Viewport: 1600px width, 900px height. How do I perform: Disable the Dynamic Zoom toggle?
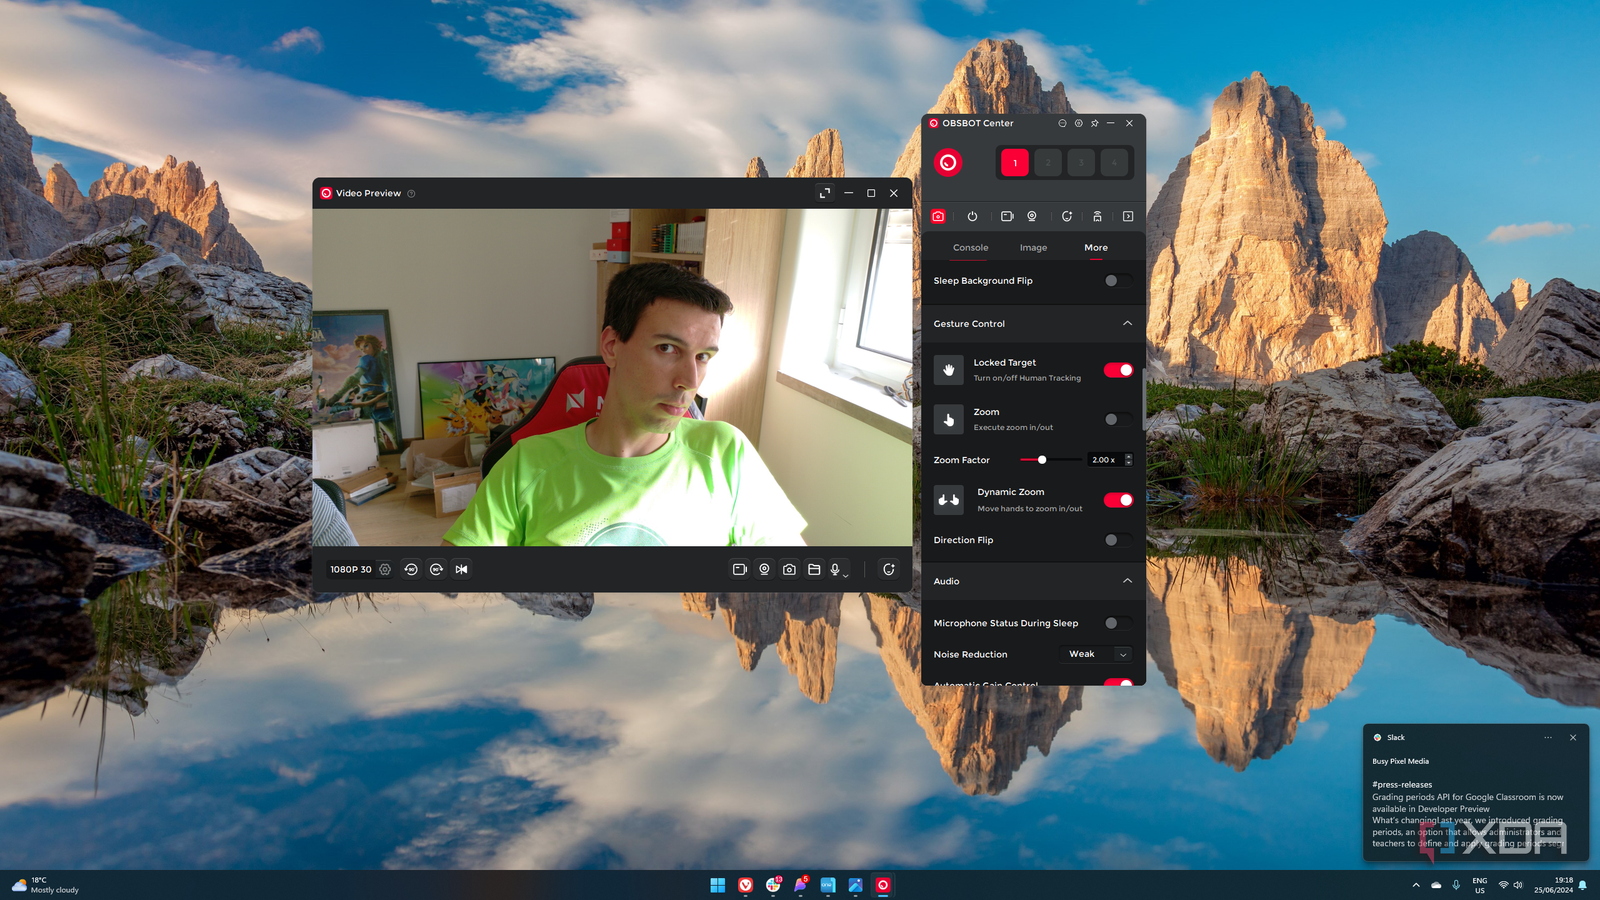pyautogui.click(x=1118, y=500)
